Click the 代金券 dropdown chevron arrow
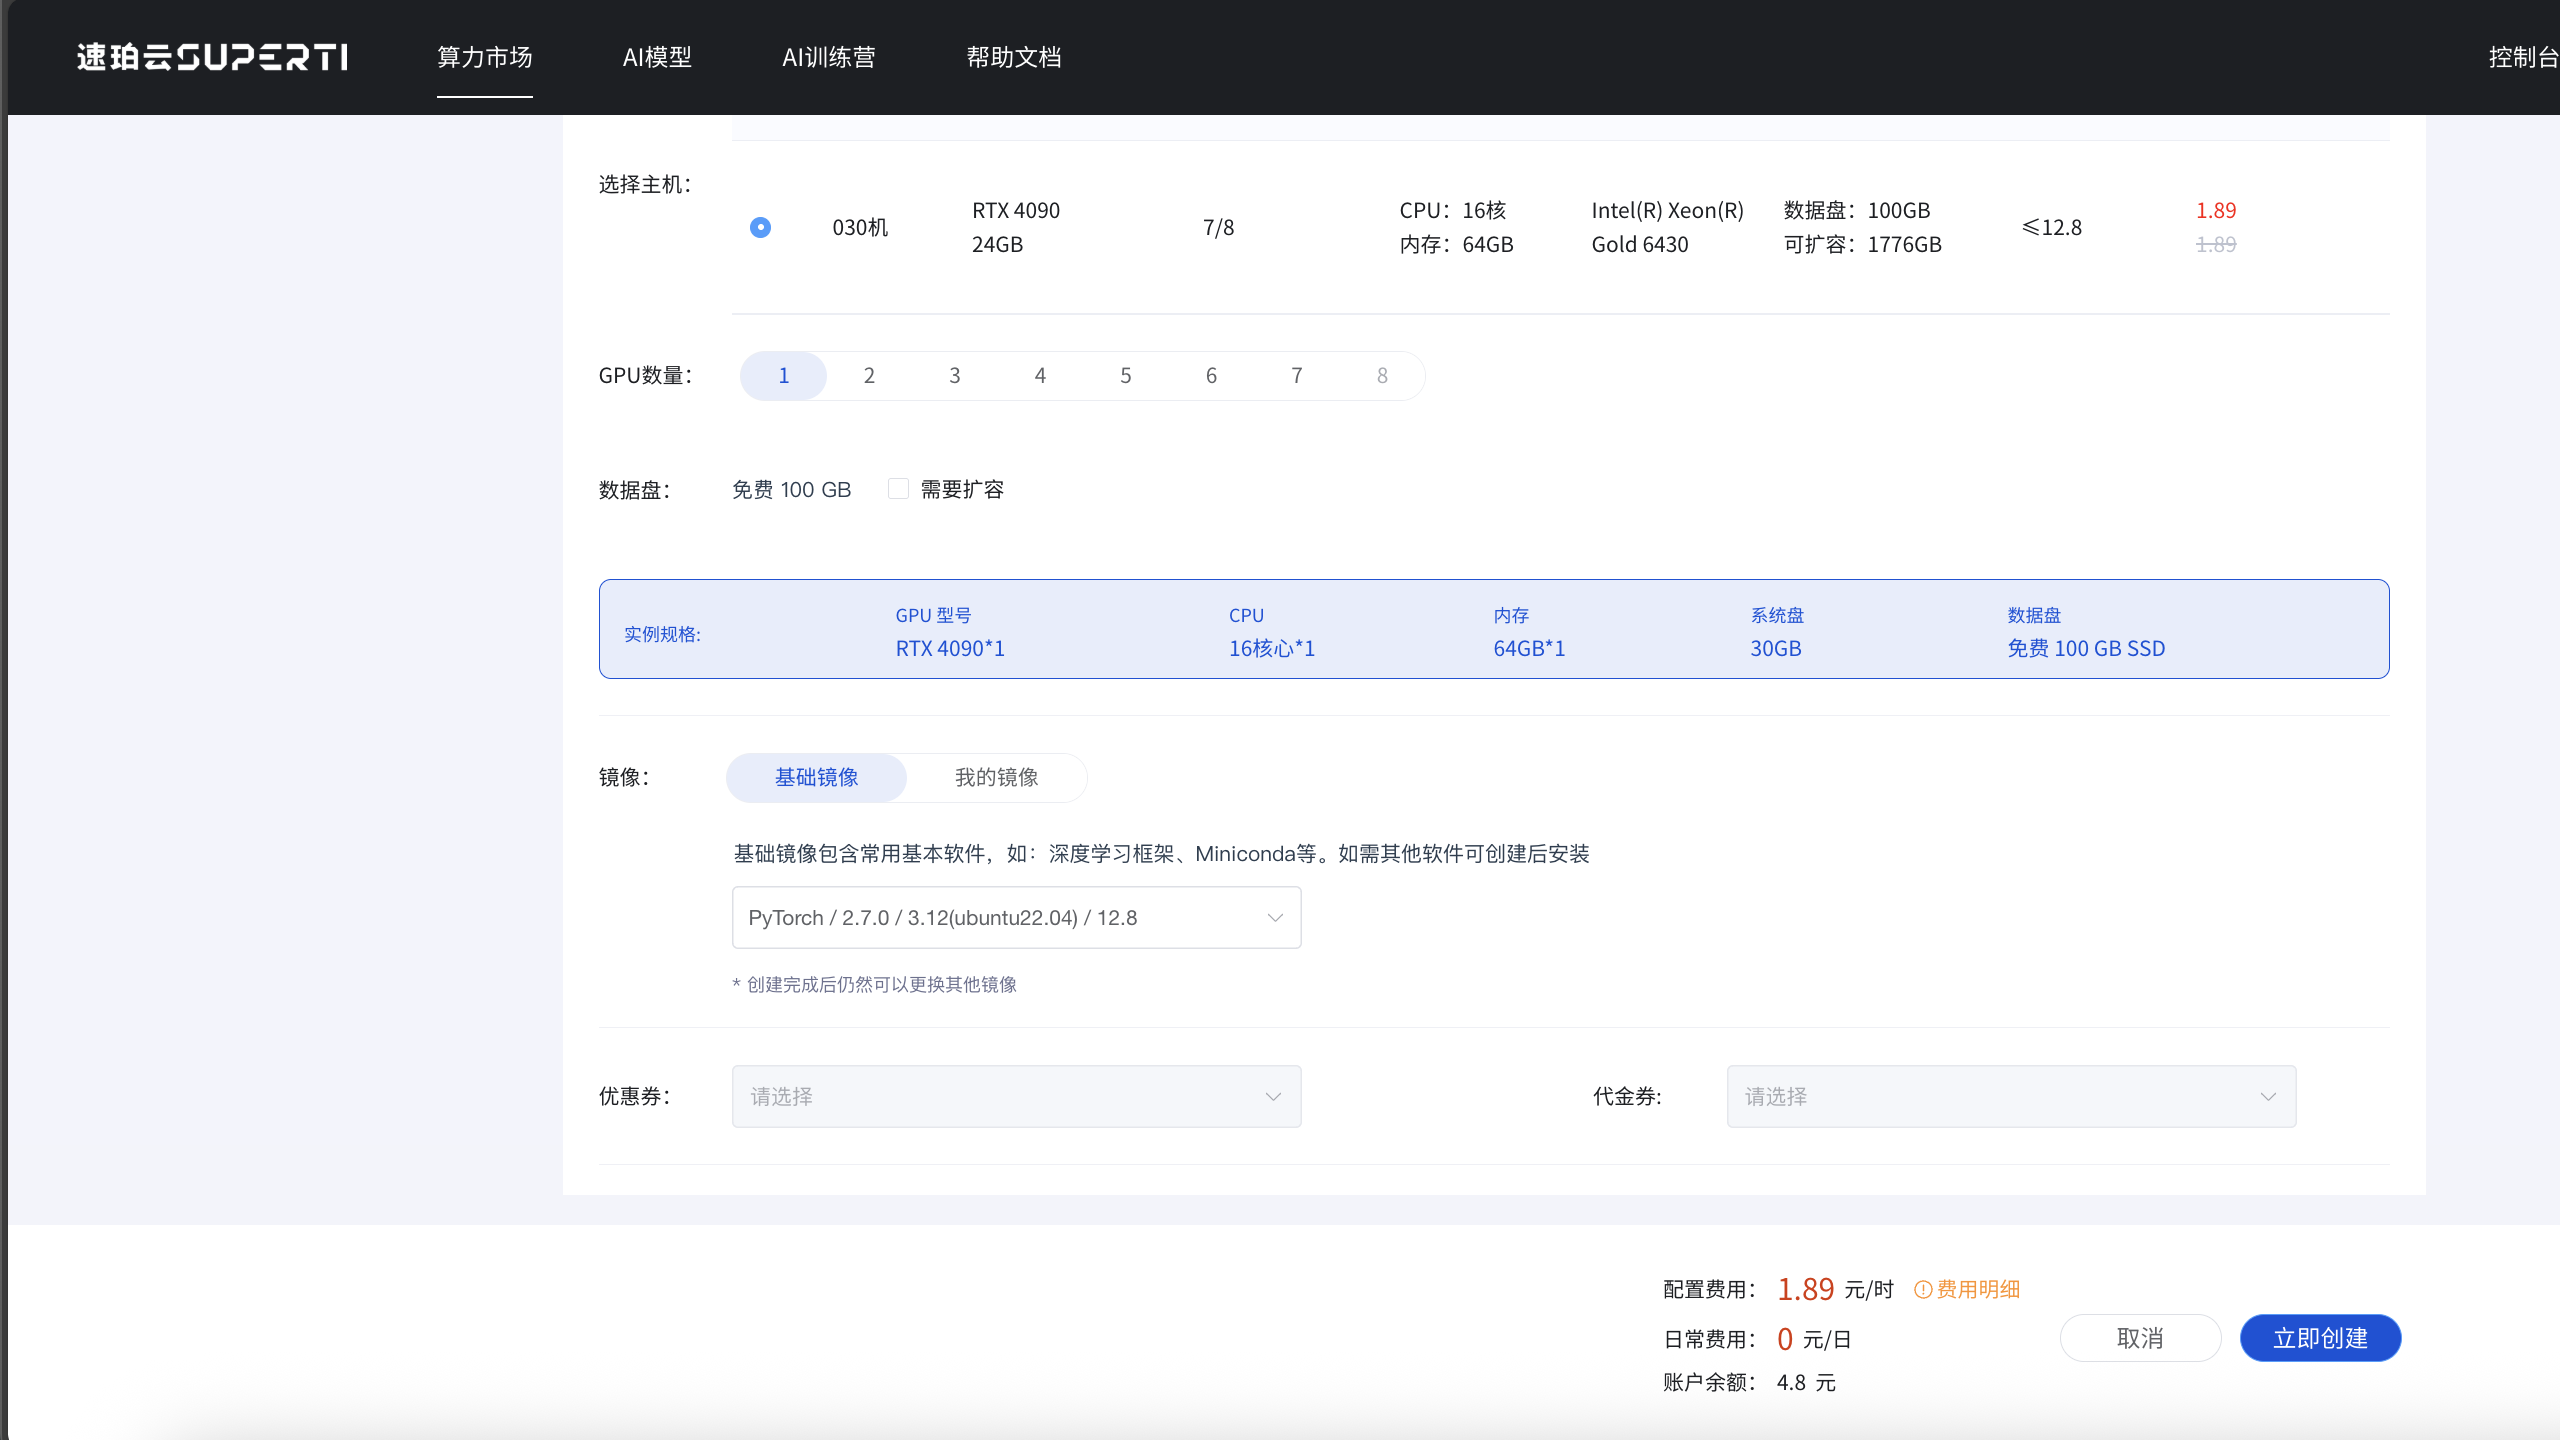 point(2268,1097)
